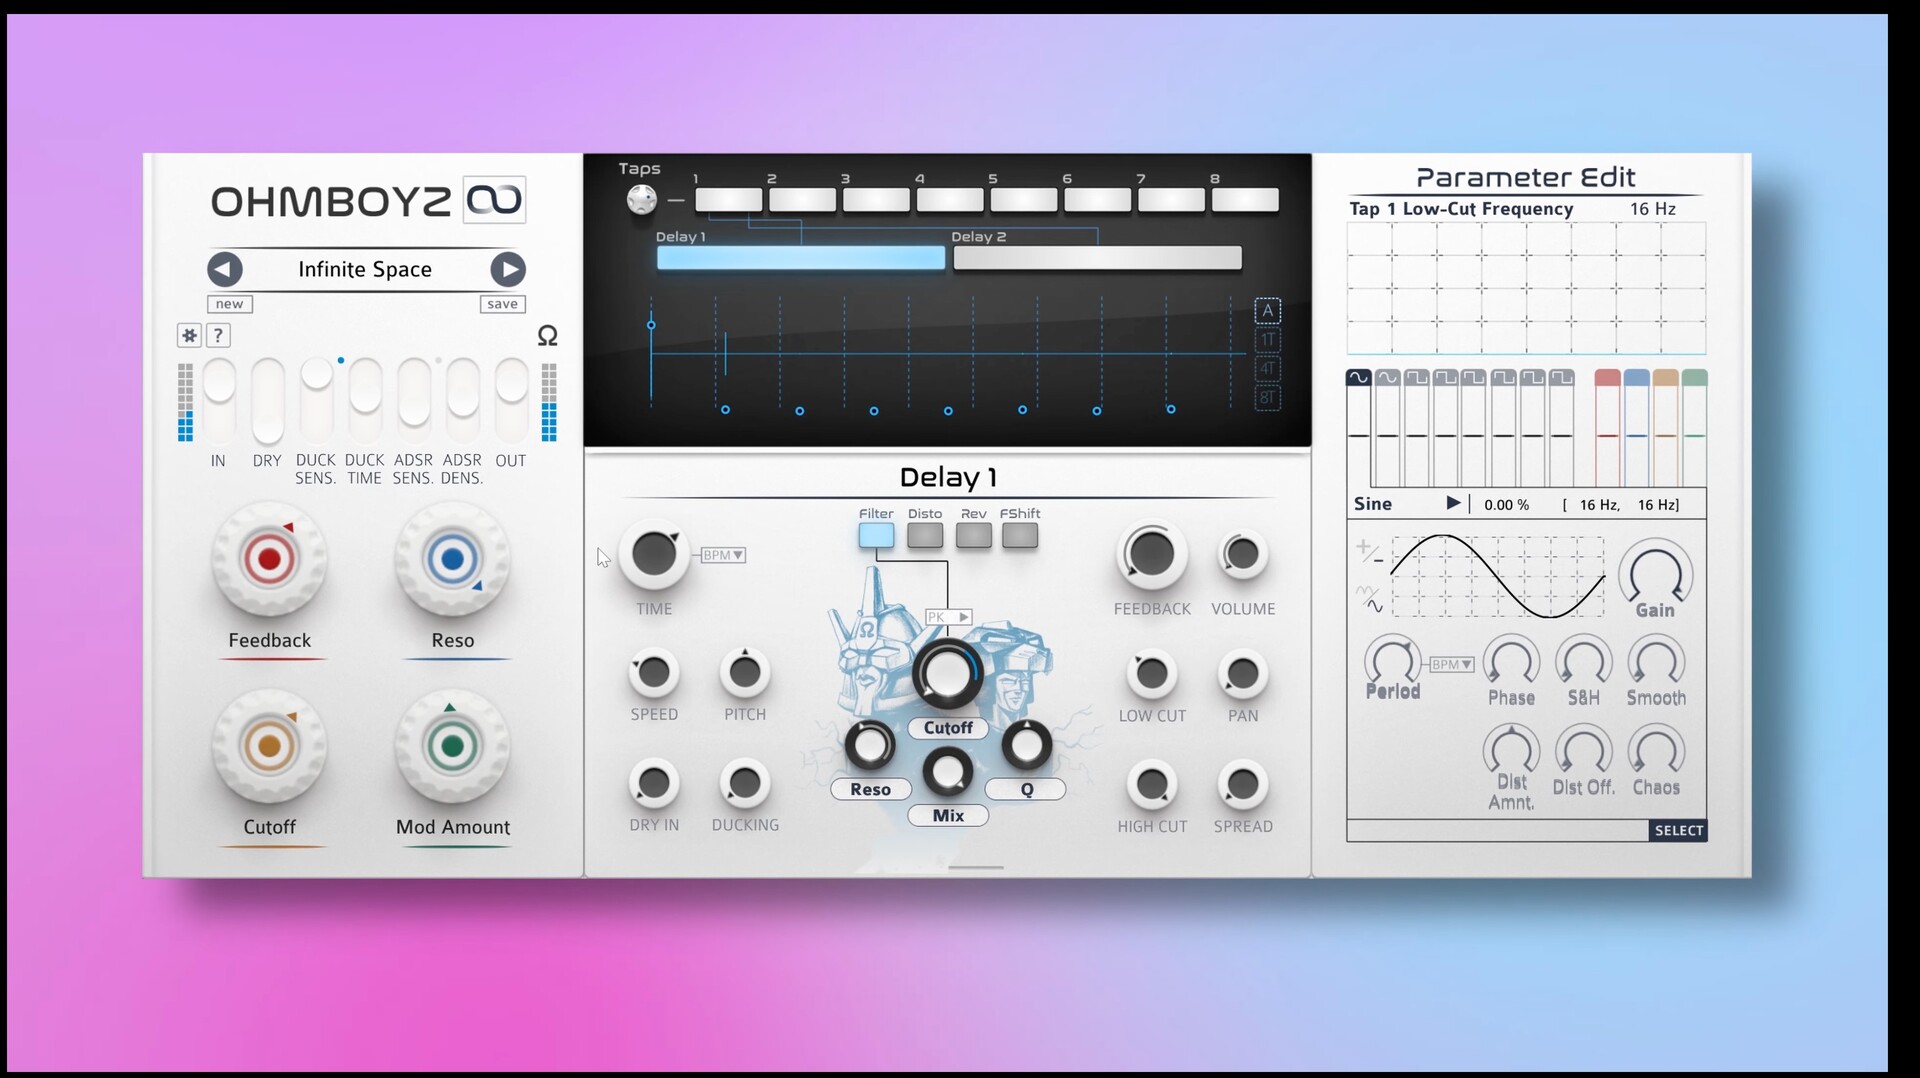This screenshot has width=1920, height=1078.
Task: Select the Delay 2 bar
Action: (x=1097, y=258)
